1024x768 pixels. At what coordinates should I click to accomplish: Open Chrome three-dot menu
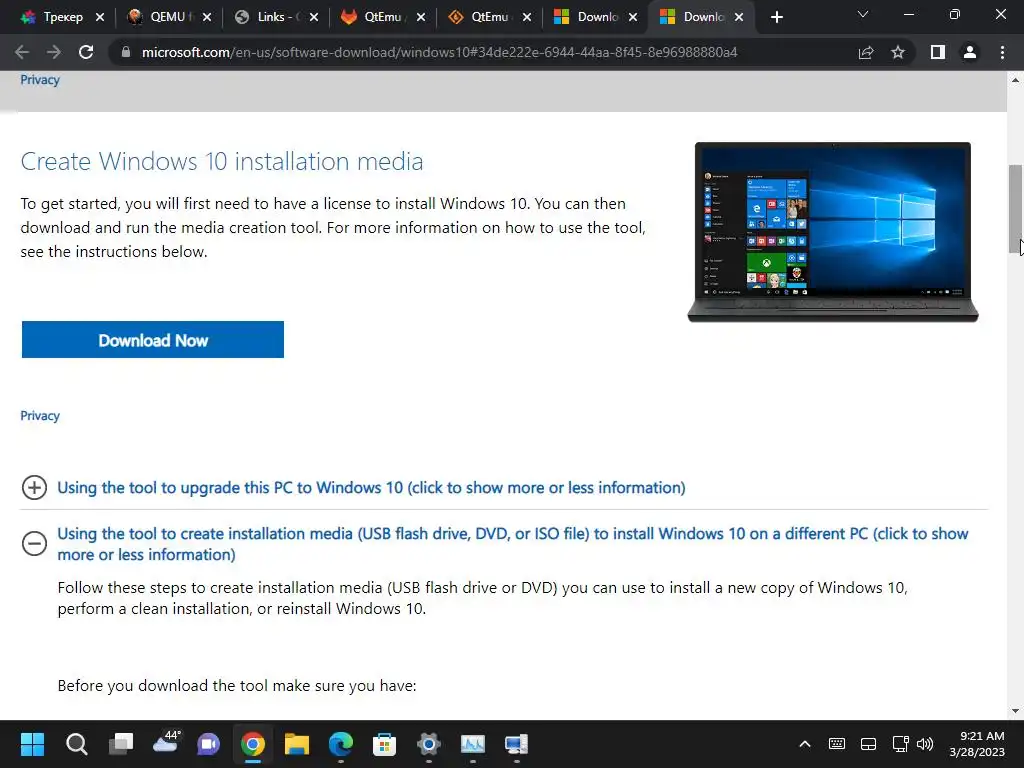pos(1002,52)
